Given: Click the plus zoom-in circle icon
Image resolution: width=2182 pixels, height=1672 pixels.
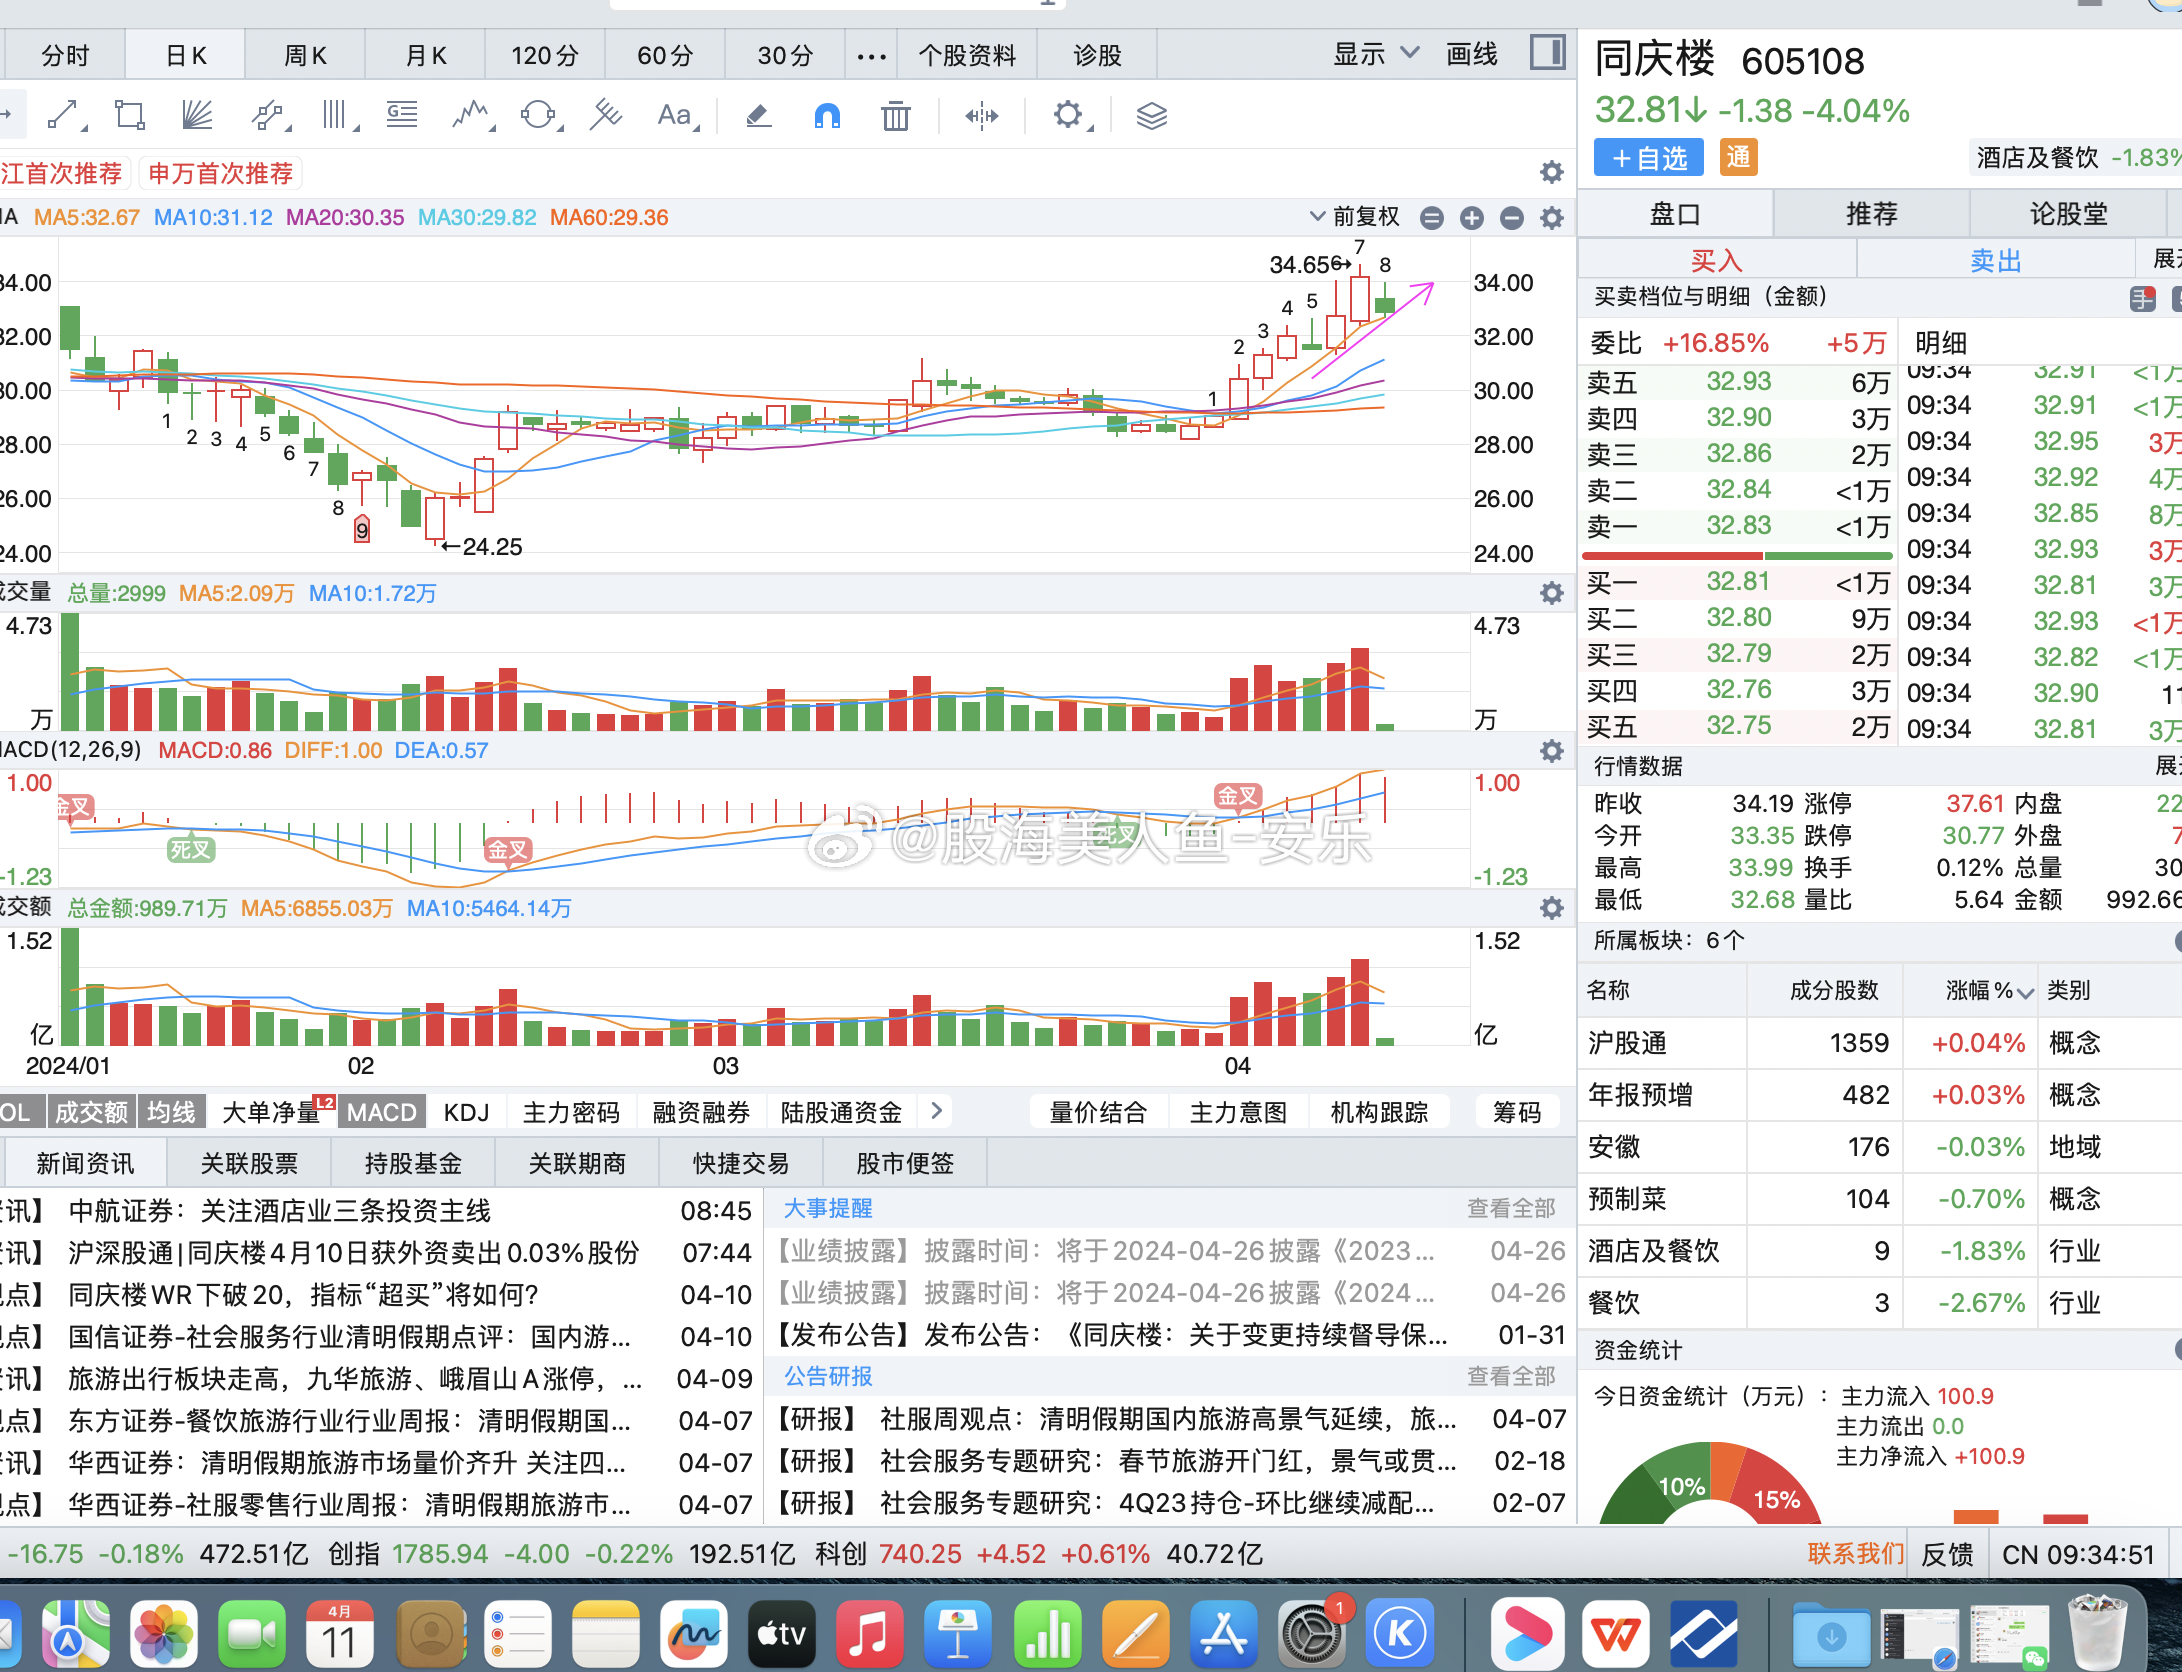Looking at the screenshot, I should click(1471, 217).
